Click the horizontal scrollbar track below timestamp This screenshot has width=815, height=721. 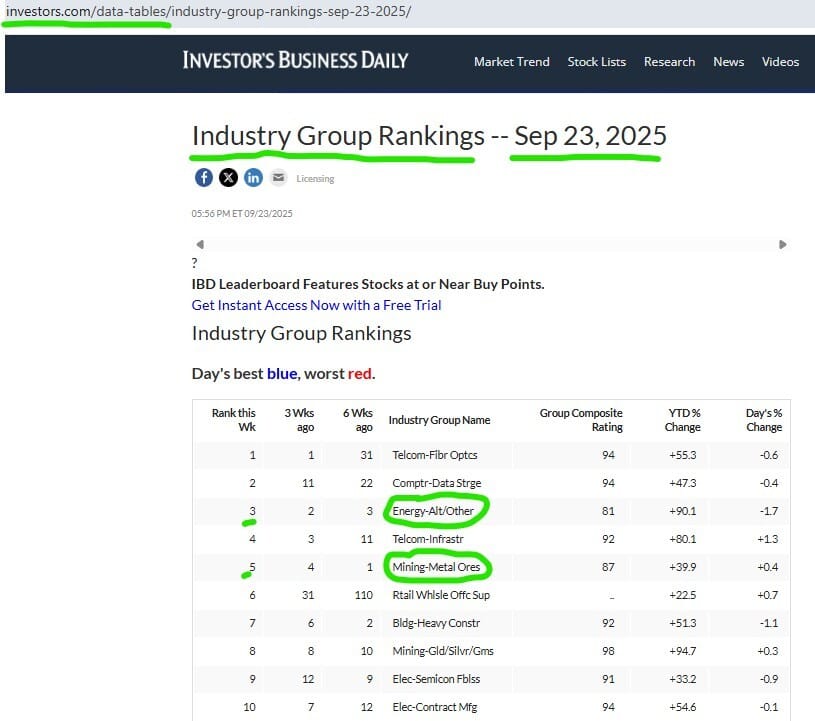tap(490, 244)
